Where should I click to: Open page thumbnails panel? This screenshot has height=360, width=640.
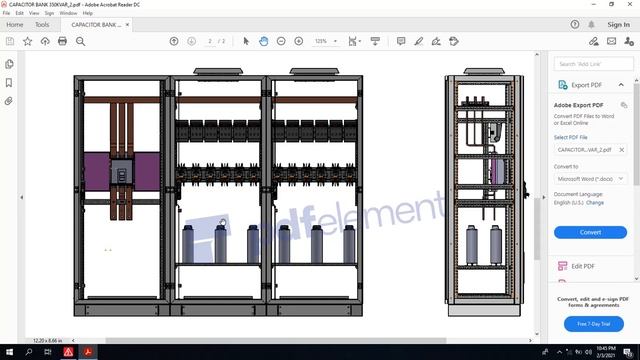click(x=9, y=64)
